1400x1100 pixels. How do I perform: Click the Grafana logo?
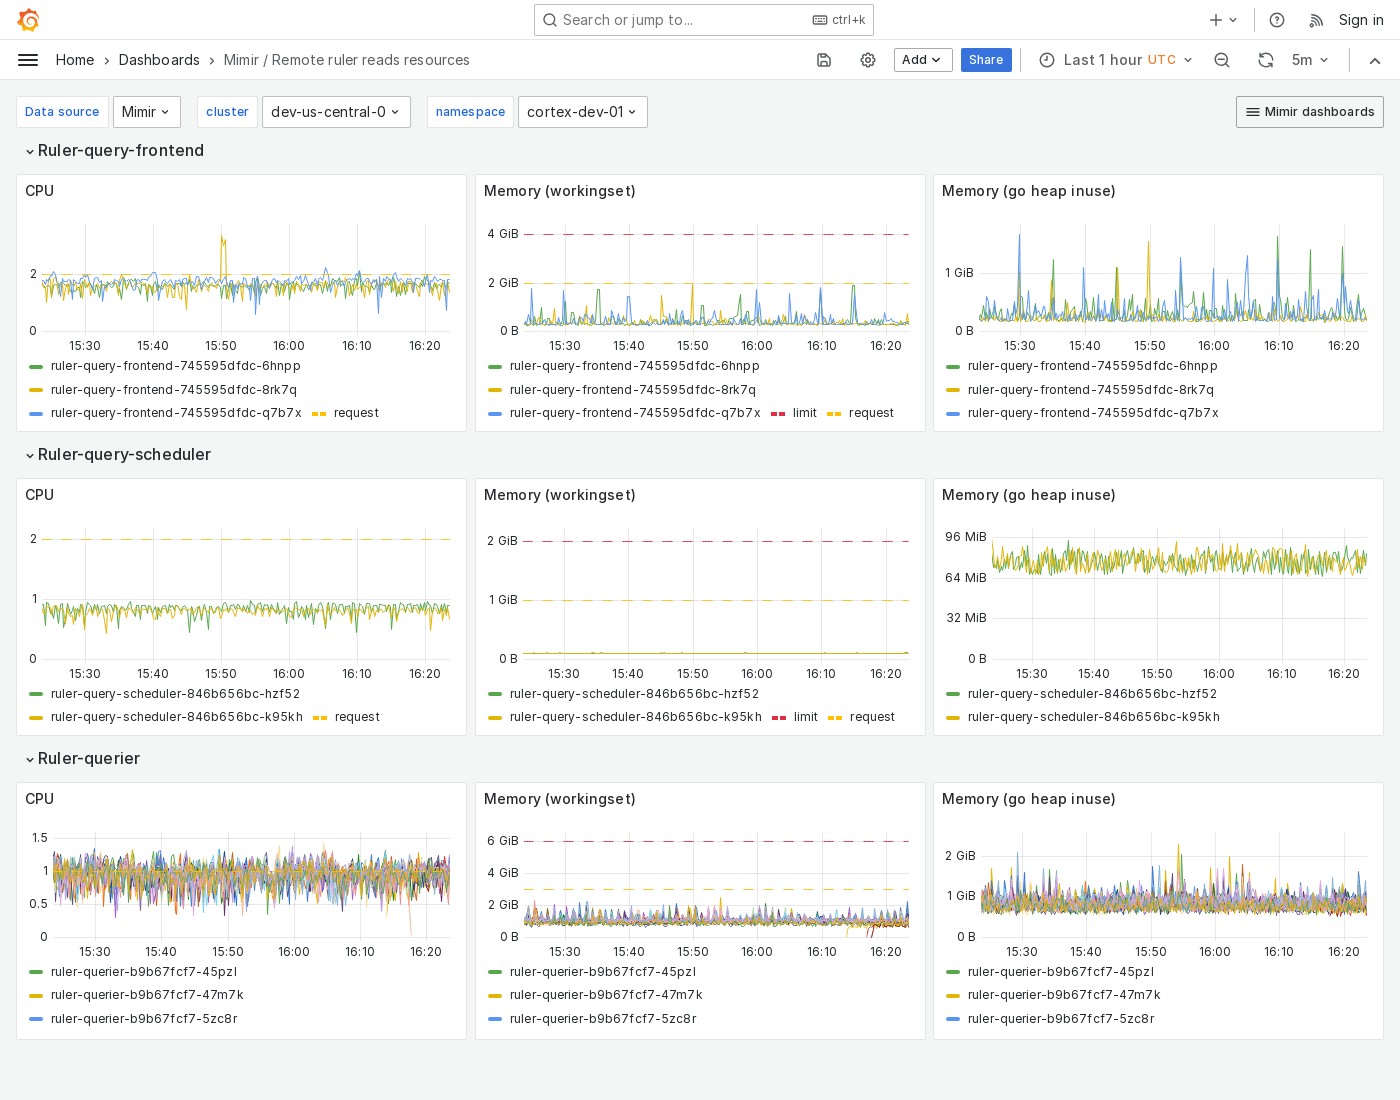point(28,20)
